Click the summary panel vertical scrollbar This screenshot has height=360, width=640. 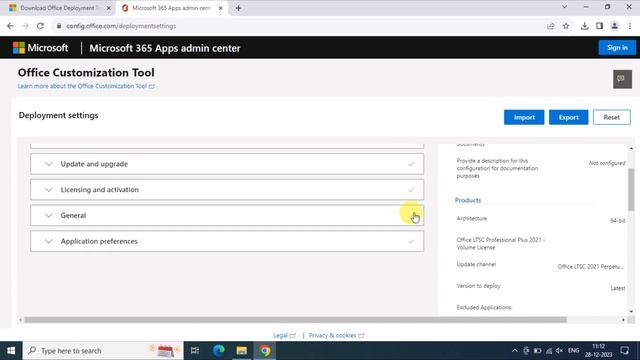(x=631, y=189)
